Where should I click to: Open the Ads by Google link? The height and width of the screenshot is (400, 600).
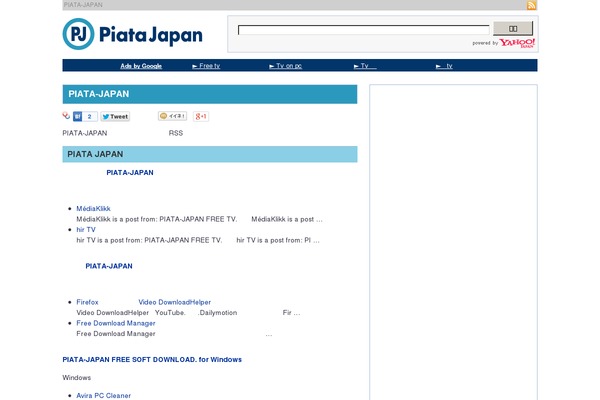click(141, 66)
